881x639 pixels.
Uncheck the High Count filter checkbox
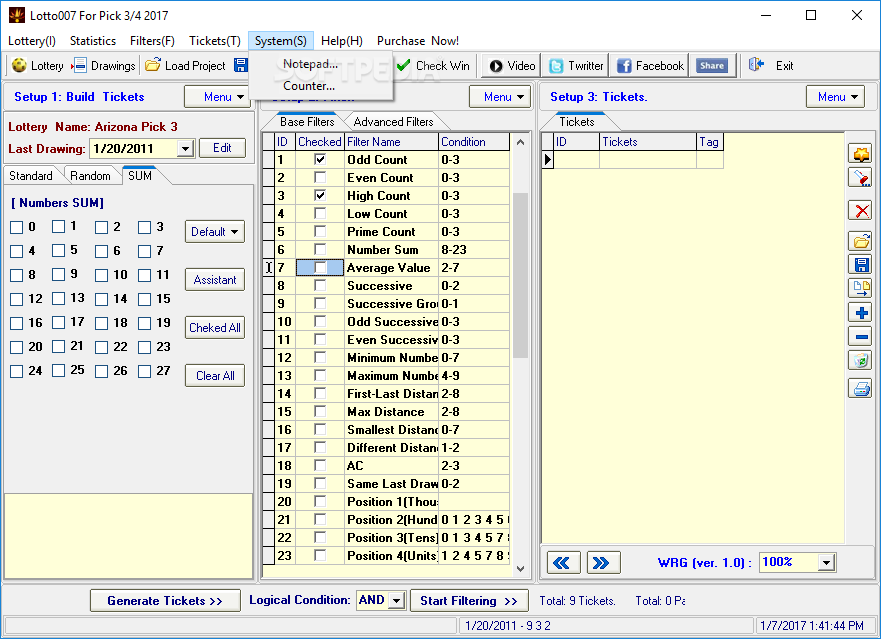pos(320,196)
